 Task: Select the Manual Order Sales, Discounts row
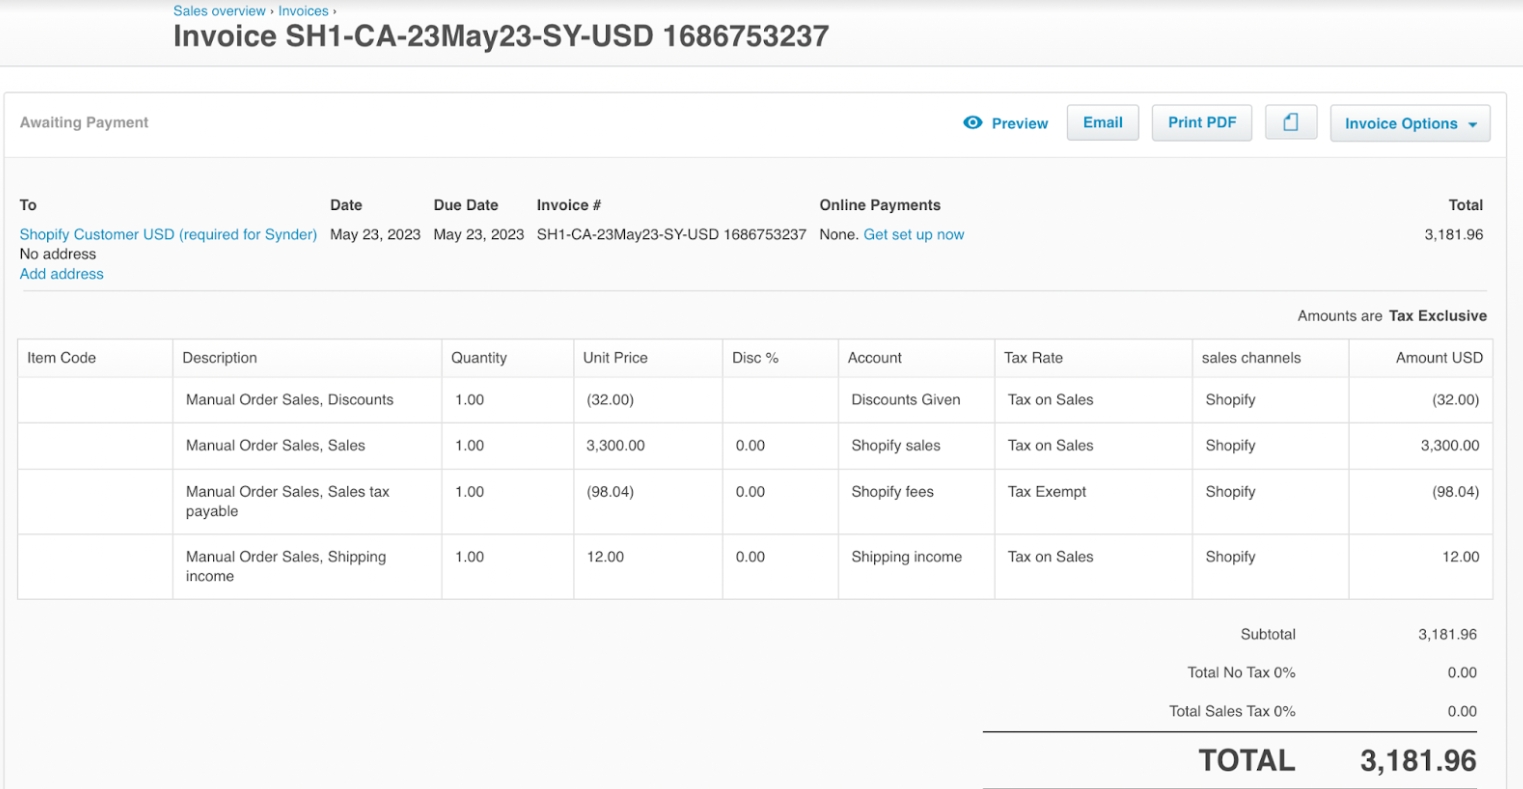[289, 399]
